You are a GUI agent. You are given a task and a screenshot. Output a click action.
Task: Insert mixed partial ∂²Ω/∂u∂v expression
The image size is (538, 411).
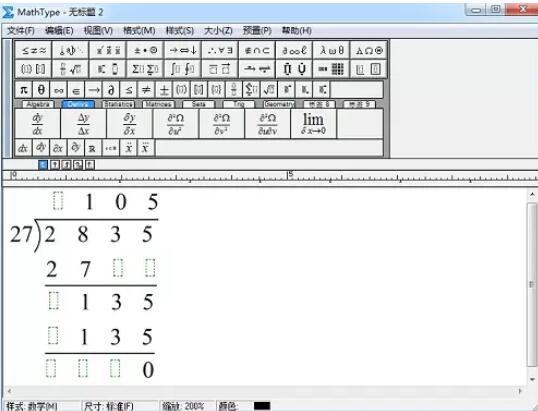(x=267, y=124)
